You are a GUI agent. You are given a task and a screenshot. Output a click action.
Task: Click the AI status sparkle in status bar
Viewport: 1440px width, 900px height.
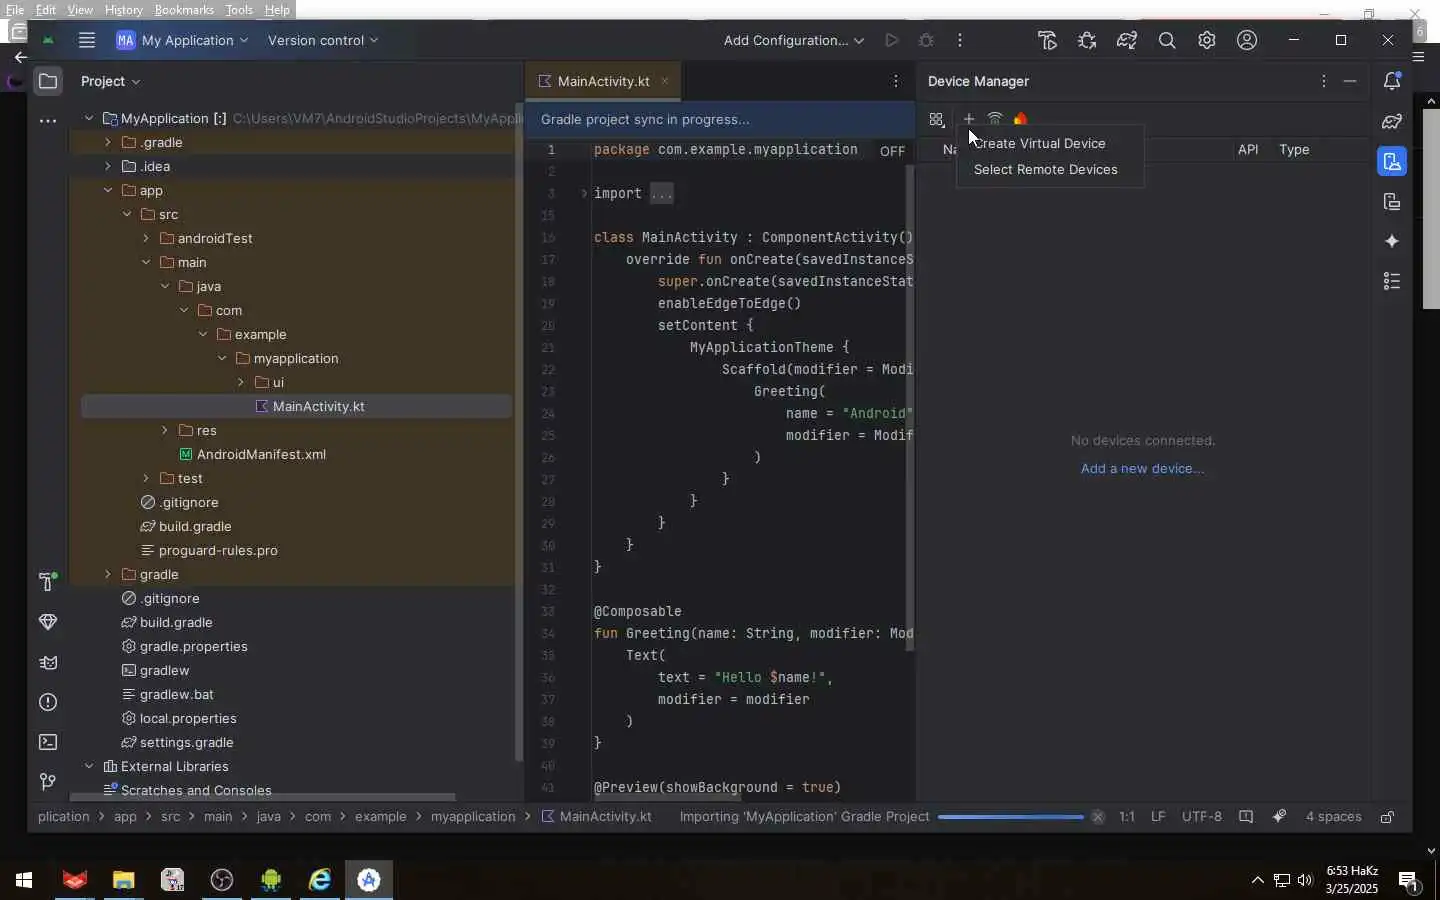coord(1279,817)
